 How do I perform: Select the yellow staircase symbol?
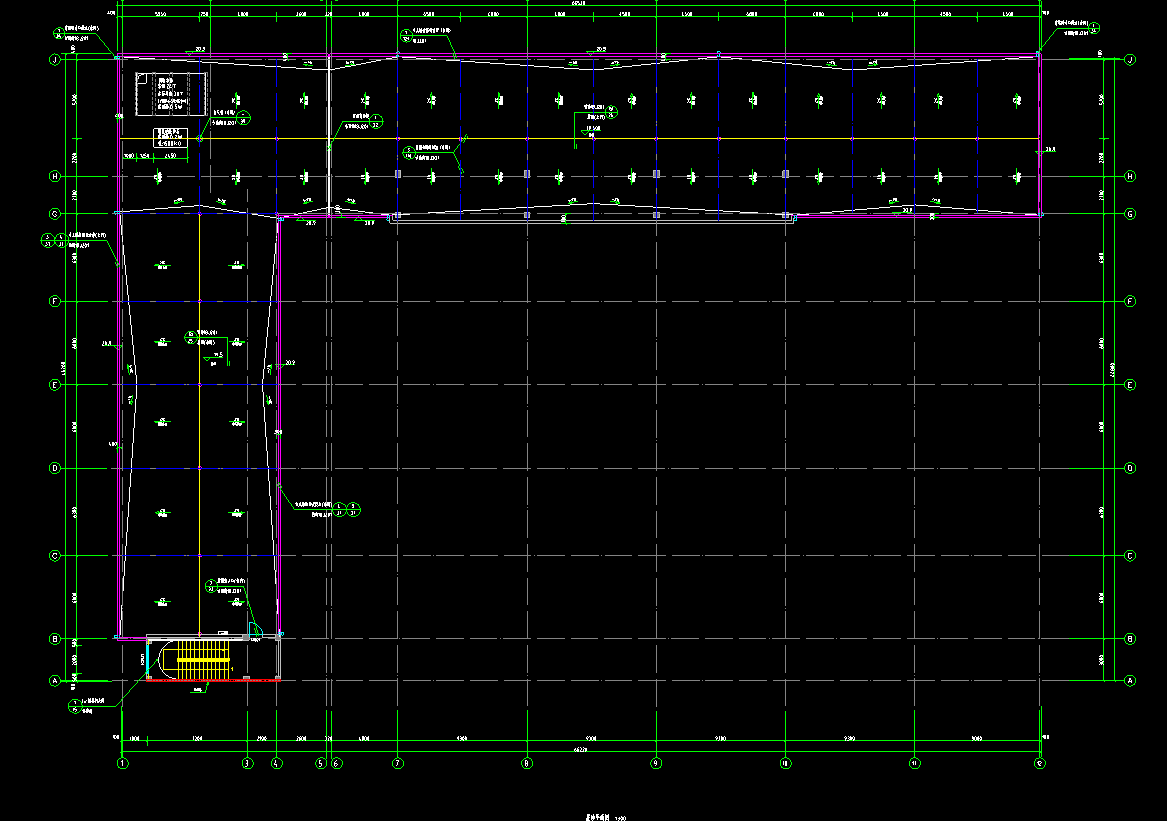click(203, 660)
